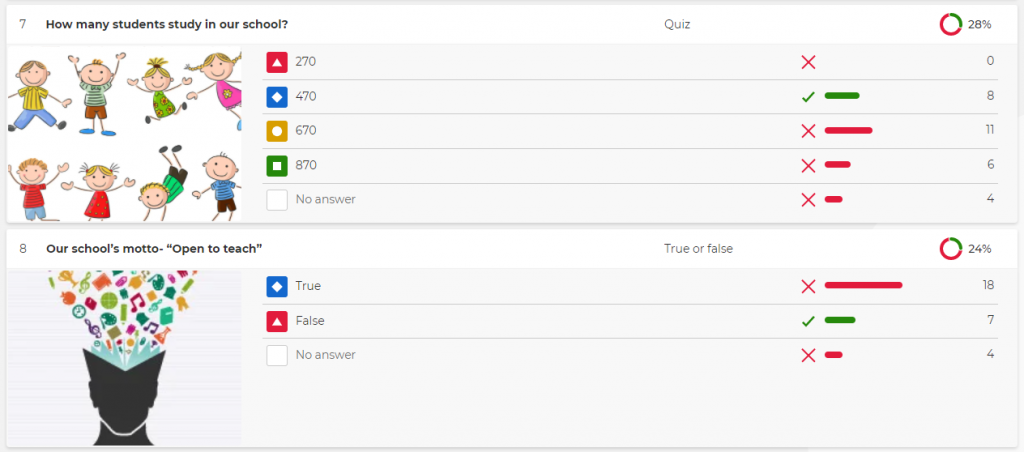Click the red triangle icon beside 270

(x=277, y=62)
